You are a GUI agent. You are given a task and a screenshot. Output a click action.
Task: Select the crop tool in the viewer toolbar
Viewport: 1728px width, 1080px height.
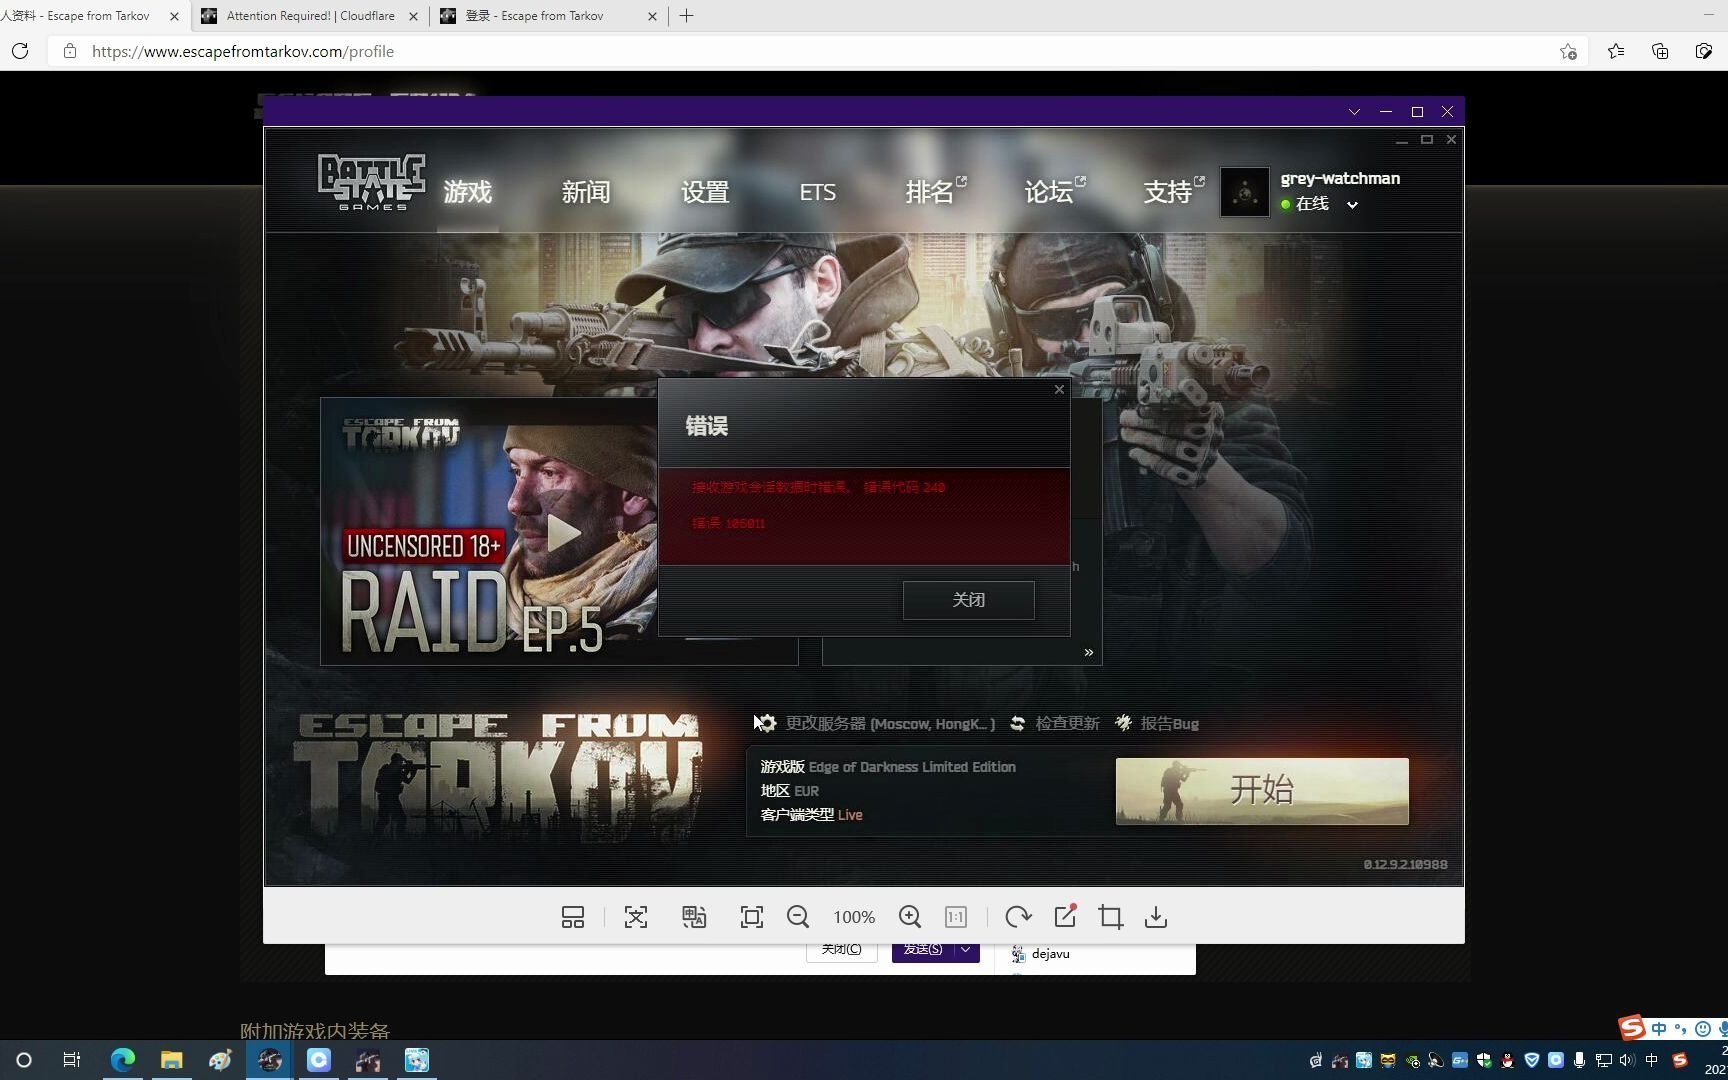click(x=1111, y=917)
